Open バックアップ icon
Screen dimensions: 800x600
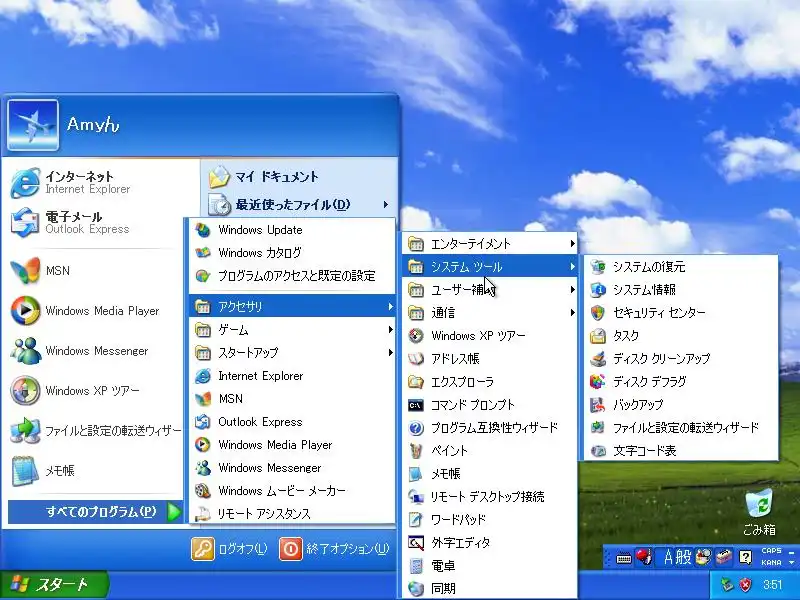(x=598, y=405)
